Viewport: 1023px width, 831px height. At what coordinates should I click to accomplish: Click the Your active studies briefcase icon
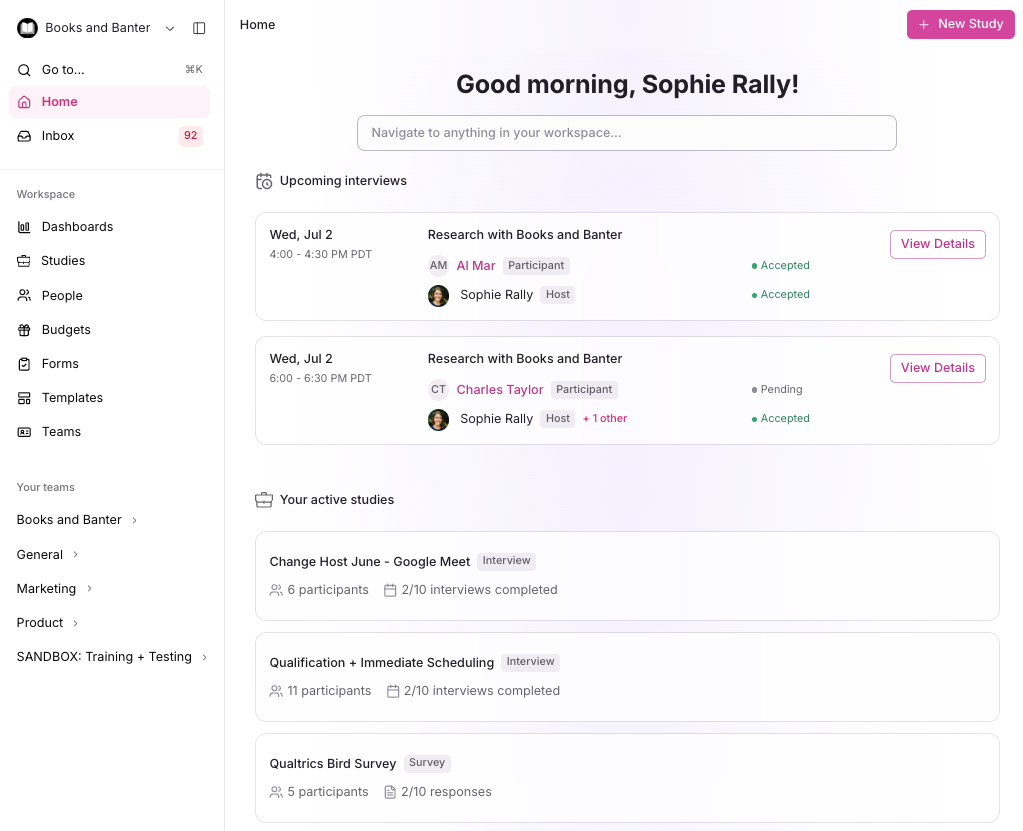(264, 500)
